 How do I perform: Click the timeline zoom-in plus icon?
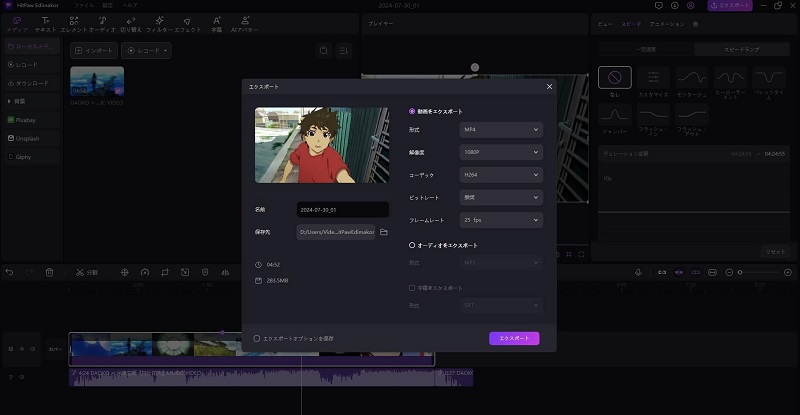click(788, 272)
